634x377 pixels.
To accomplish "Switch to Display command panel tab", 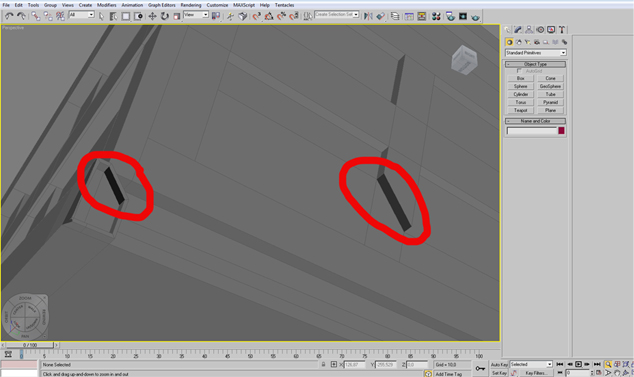I will [551, 30].
